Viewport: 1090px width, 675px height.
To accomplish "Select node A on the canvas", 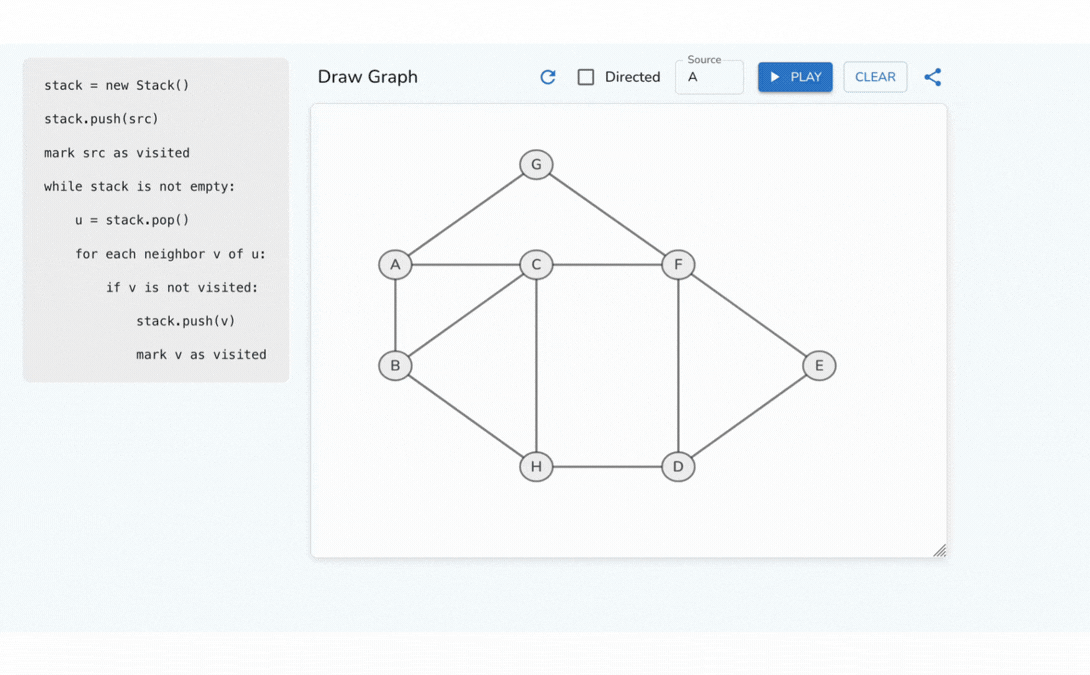I will pos(394,264).
